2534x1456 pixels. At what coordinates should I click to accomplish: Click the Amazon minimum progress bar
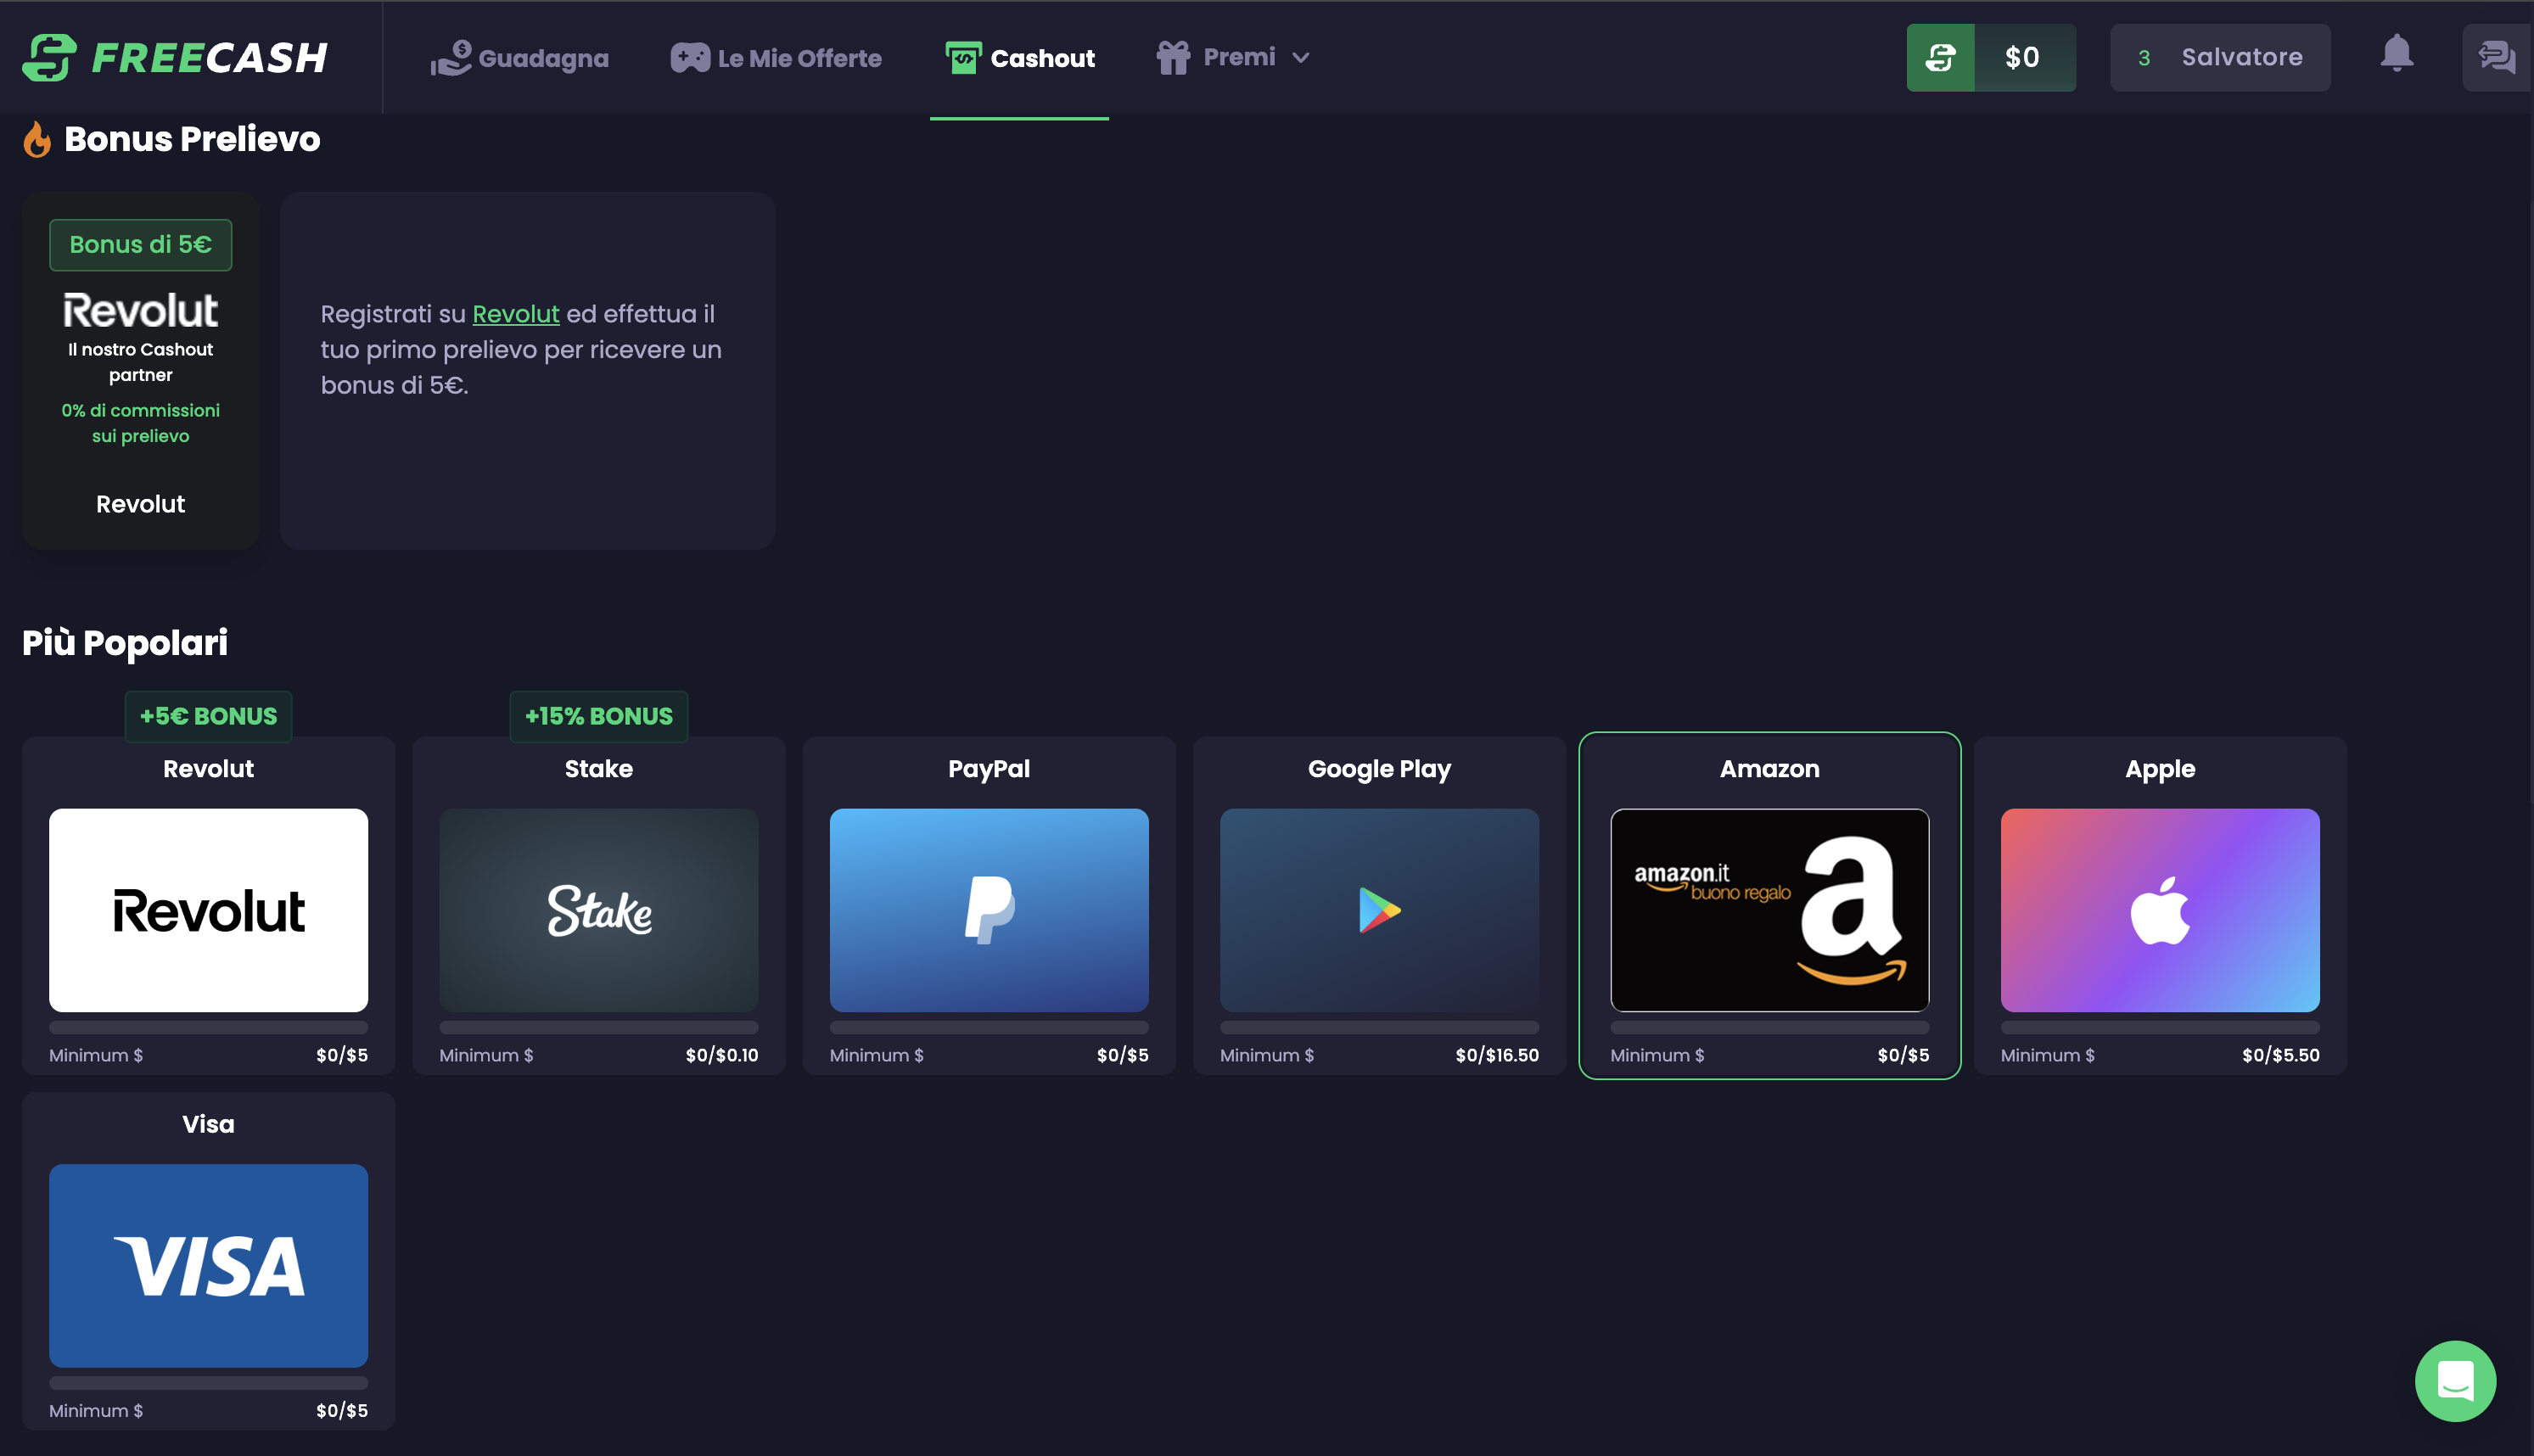coord(1769,1028)
